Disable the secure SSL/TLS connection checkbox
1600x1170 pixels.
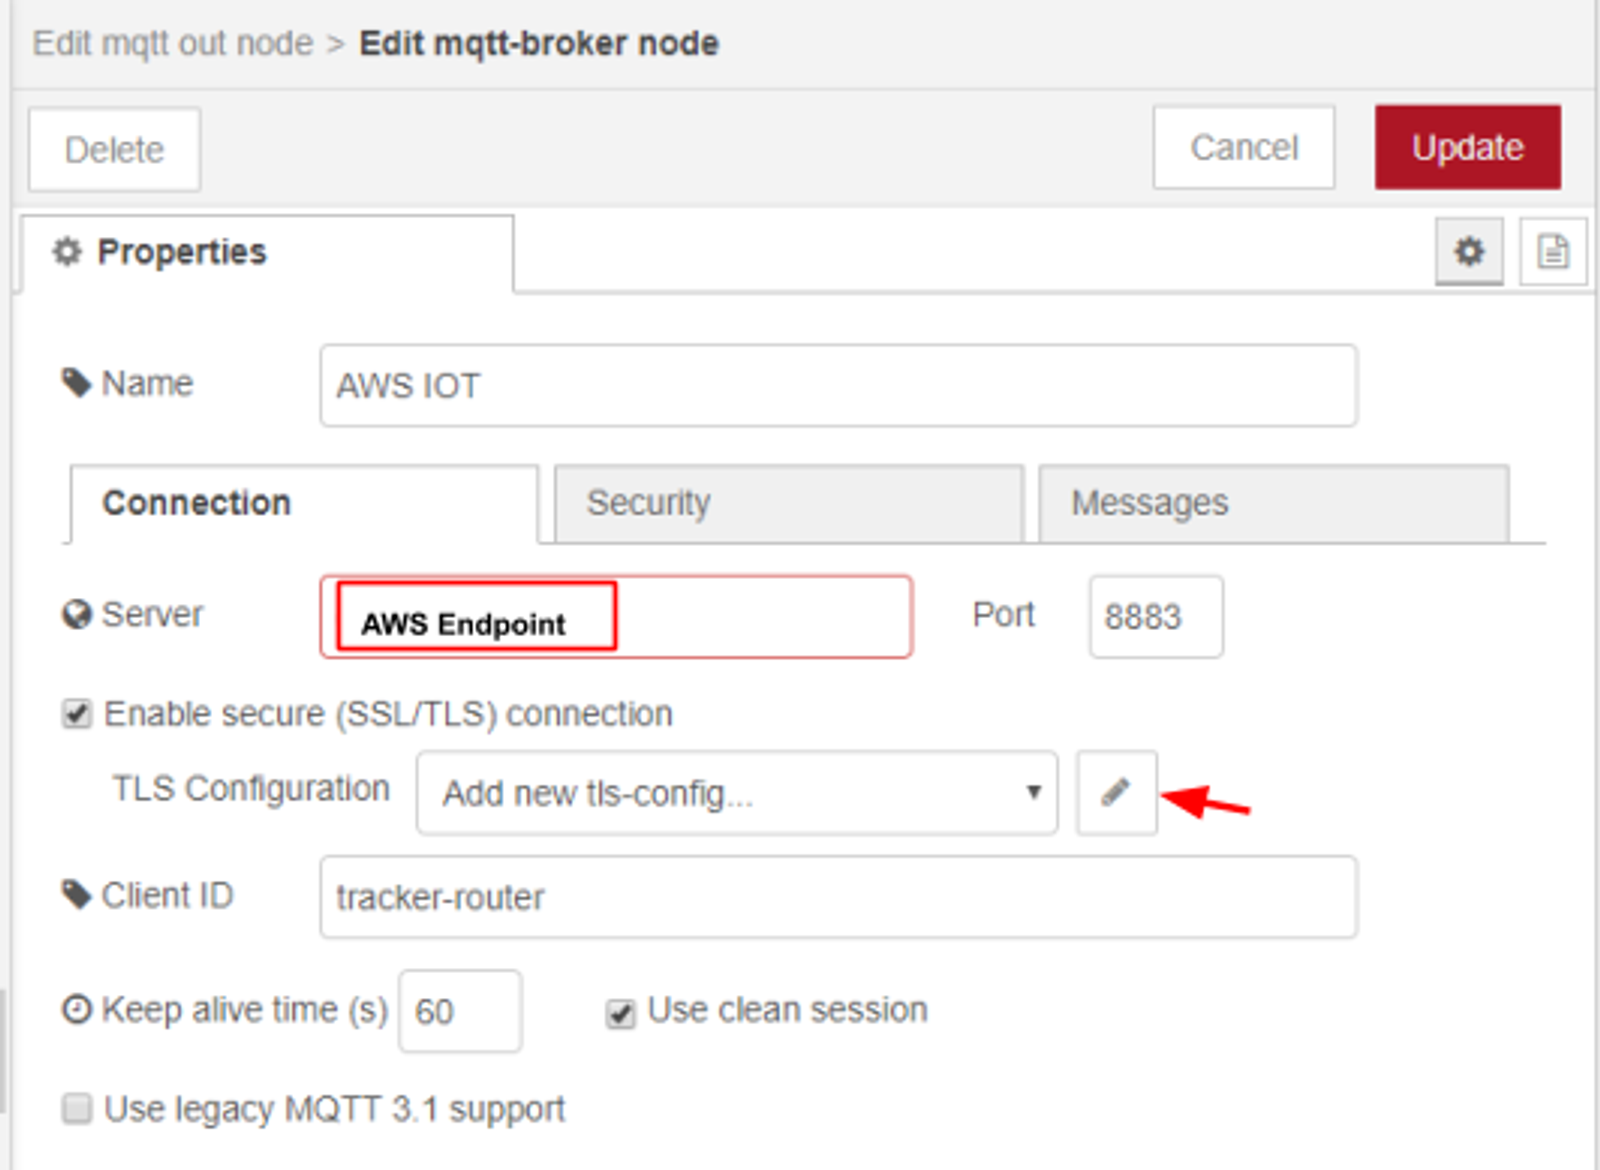coord(76,712)
